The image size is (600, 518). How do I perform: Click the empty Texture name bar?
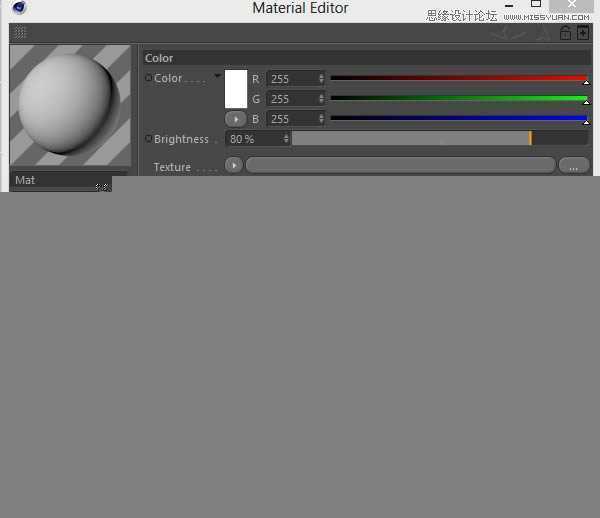(401, 165)
